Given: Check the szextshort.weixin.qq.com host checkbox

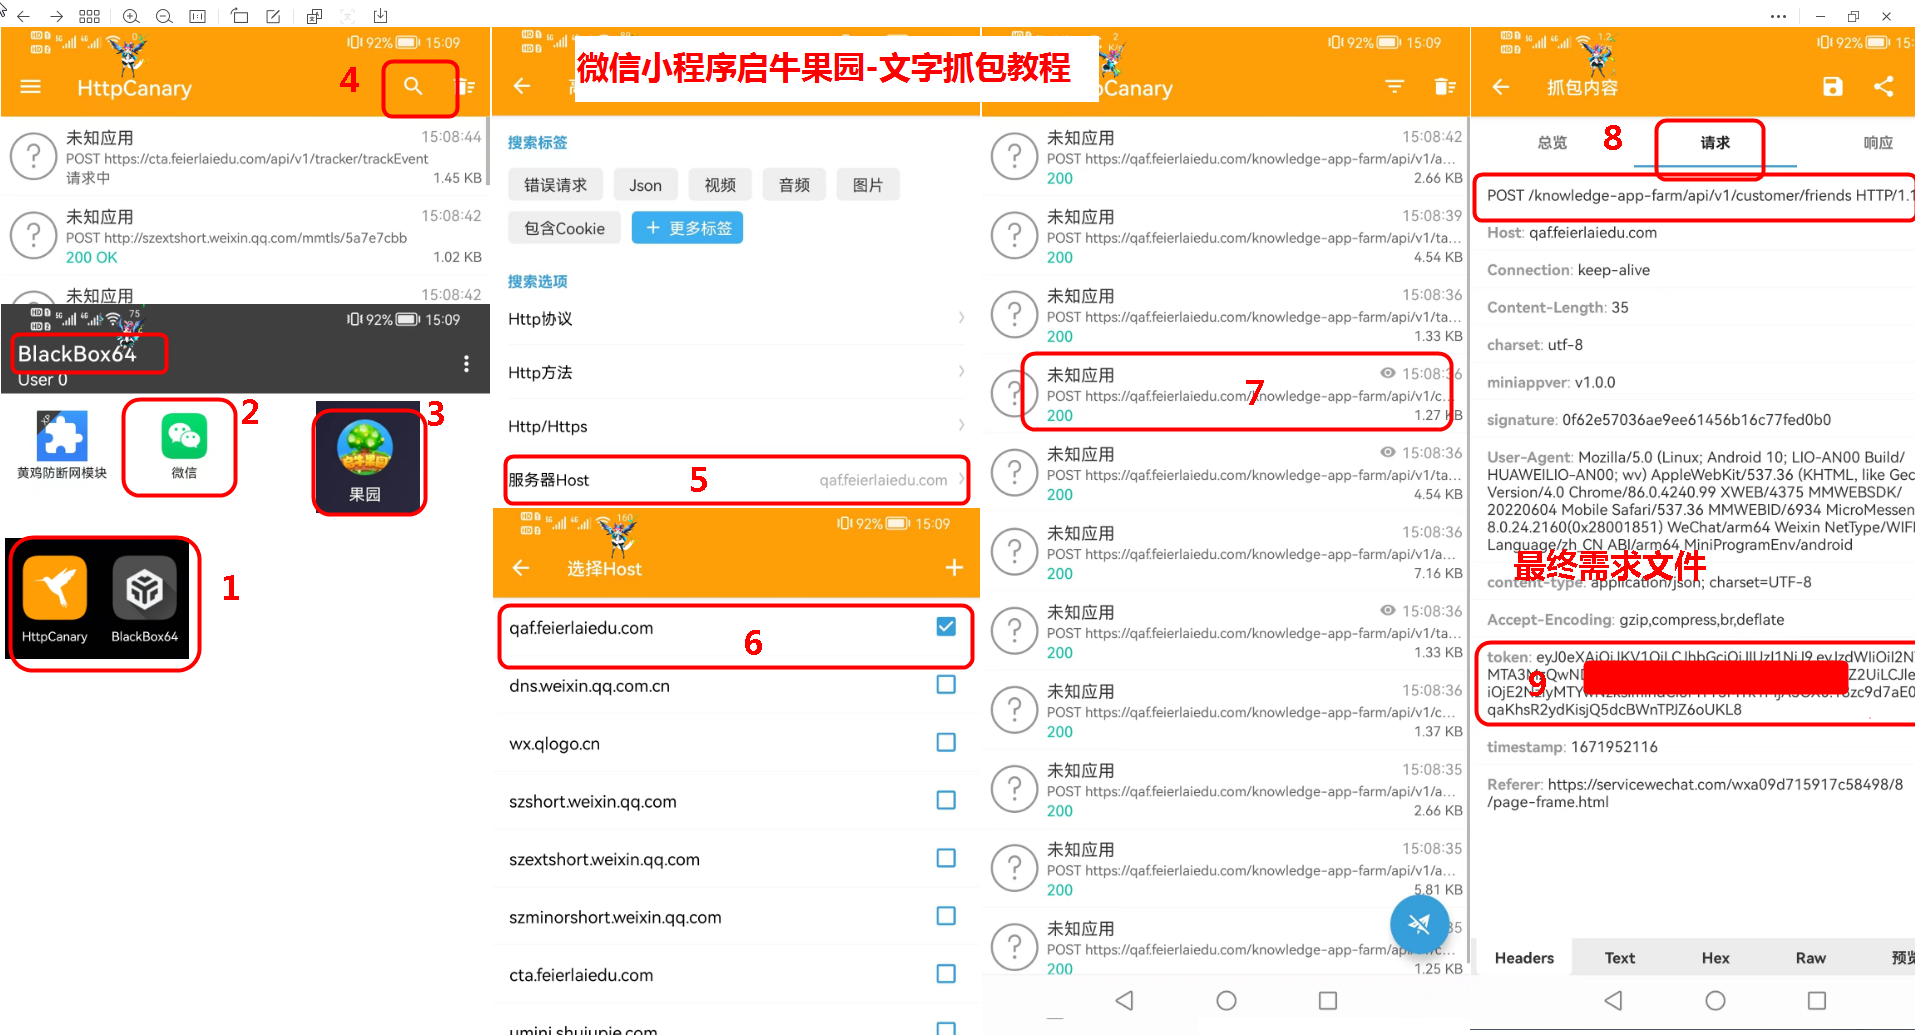Looking at the screenshot, I should click(x=946, y=858).
